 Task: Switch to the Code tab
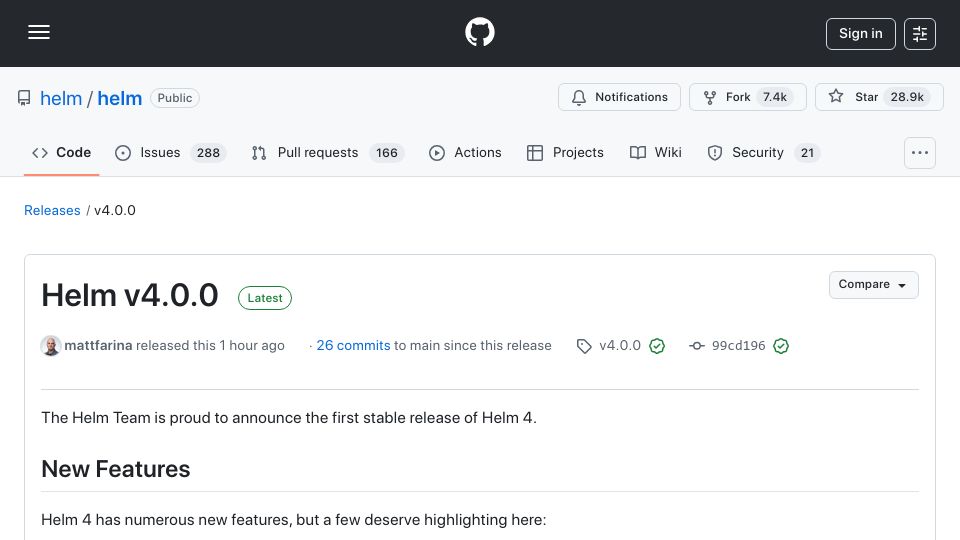(61, 152)
